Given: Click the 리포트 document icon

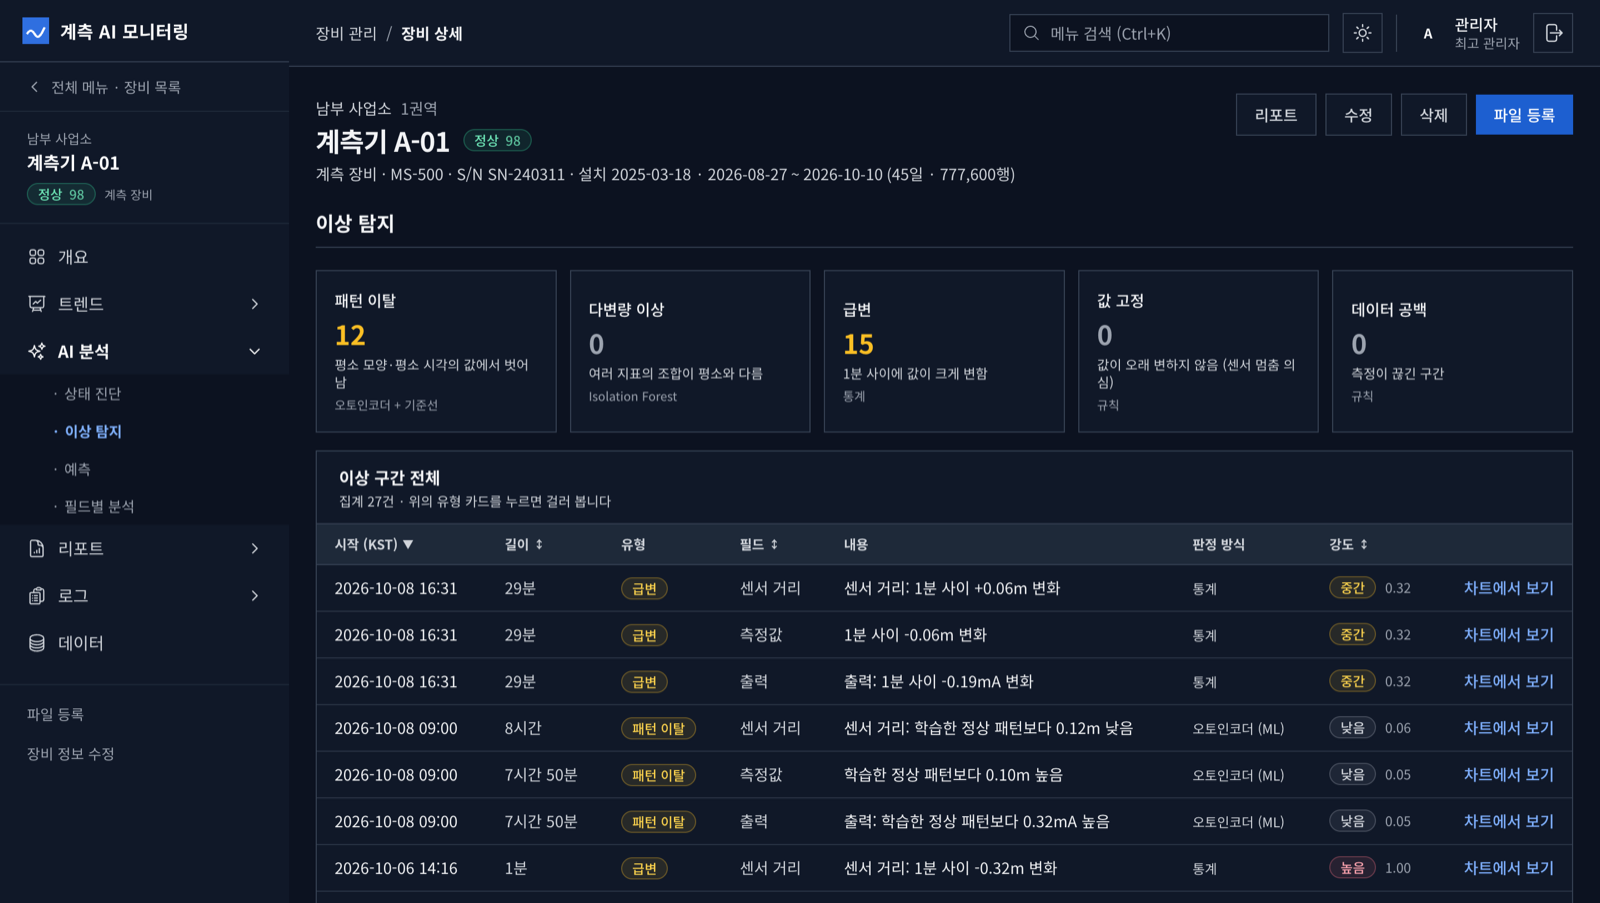Looking at the screenshot, I should tap(37, 548).
